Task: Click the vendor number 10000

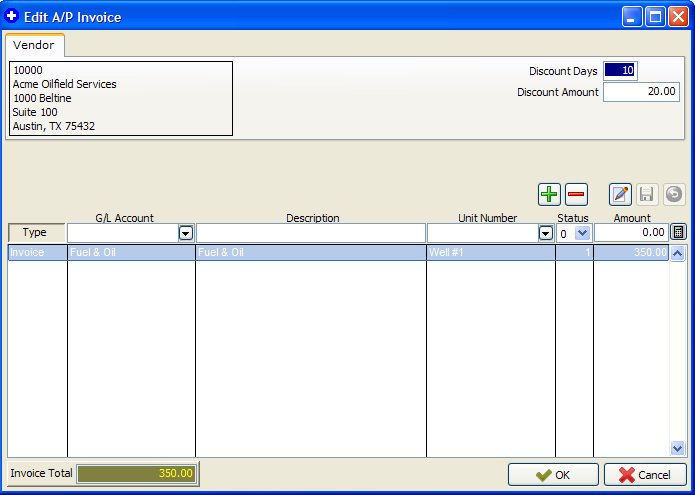Action: pos(28,70)
